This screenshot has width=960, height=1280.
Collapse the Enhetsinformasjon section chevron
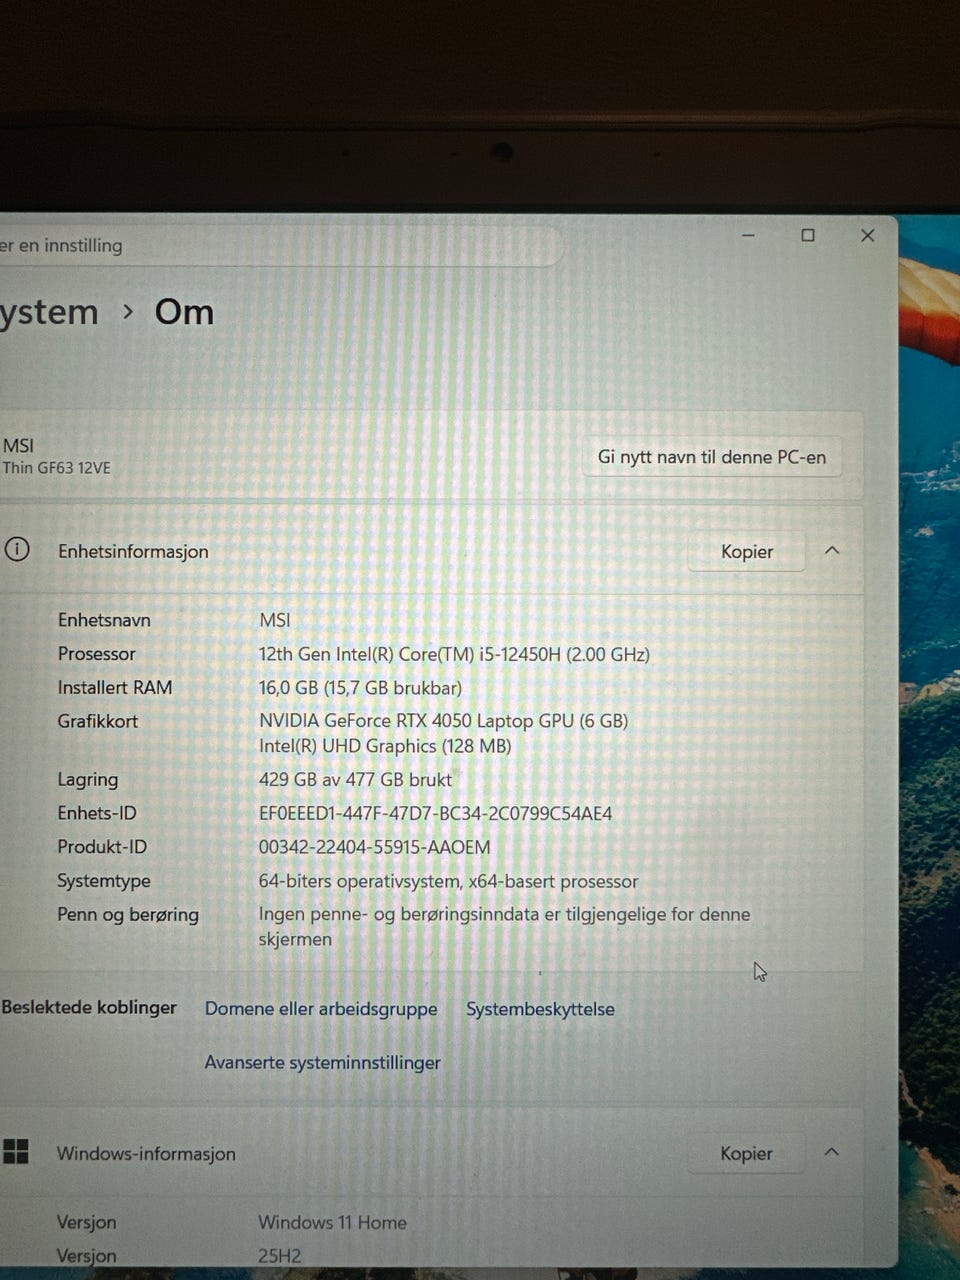tap(832, 551)
